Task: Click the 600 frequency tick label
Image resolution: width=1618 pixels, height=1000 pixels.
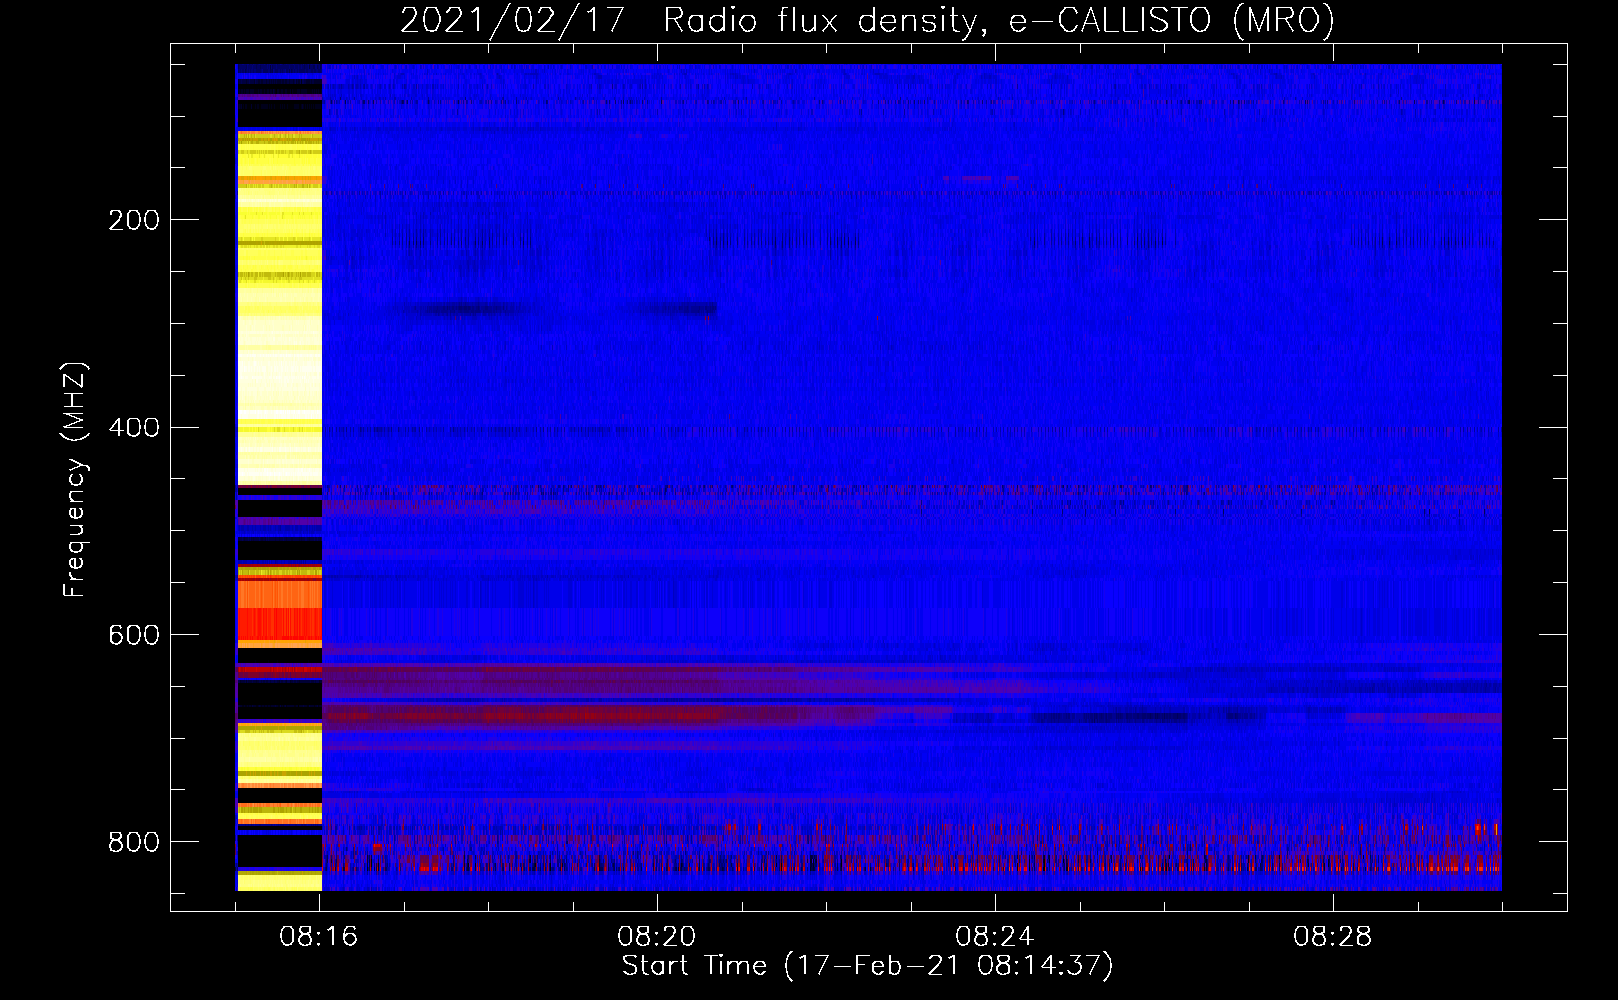Action: pyautogui.click(x=133, y=635)
